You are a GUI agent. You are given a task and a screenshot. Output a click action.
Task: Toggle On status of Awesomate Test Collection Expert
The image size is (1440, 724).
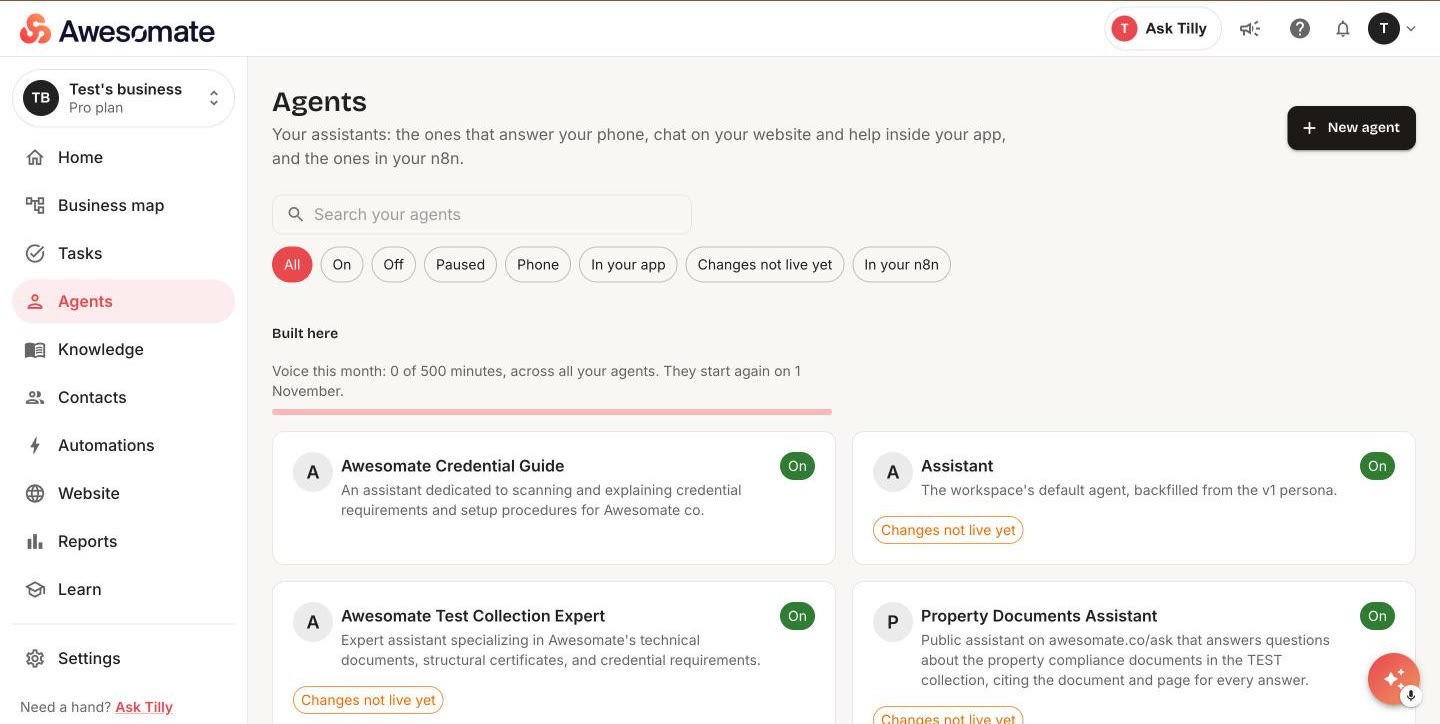pos(797,616)
